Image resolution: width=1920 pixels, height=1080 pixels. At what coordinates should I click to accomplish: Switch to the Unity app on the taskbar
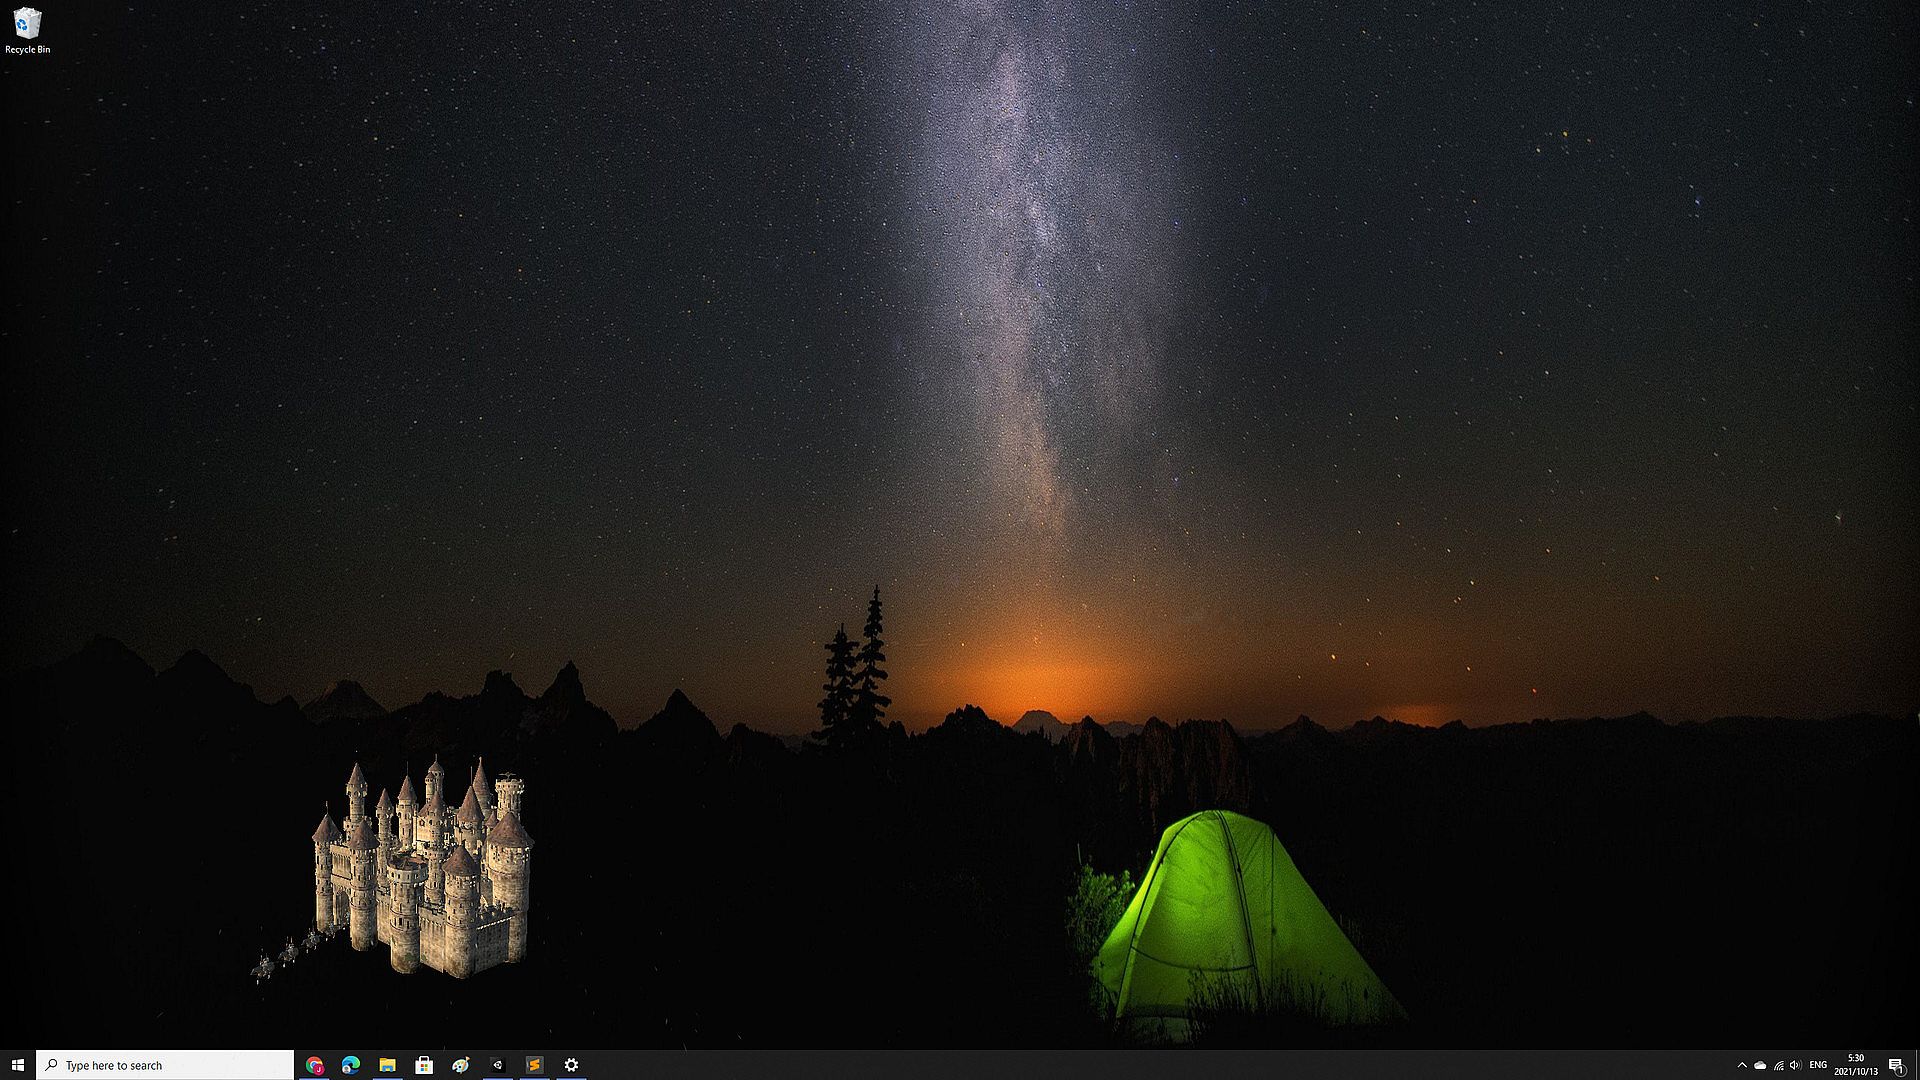pos(497,1065)
